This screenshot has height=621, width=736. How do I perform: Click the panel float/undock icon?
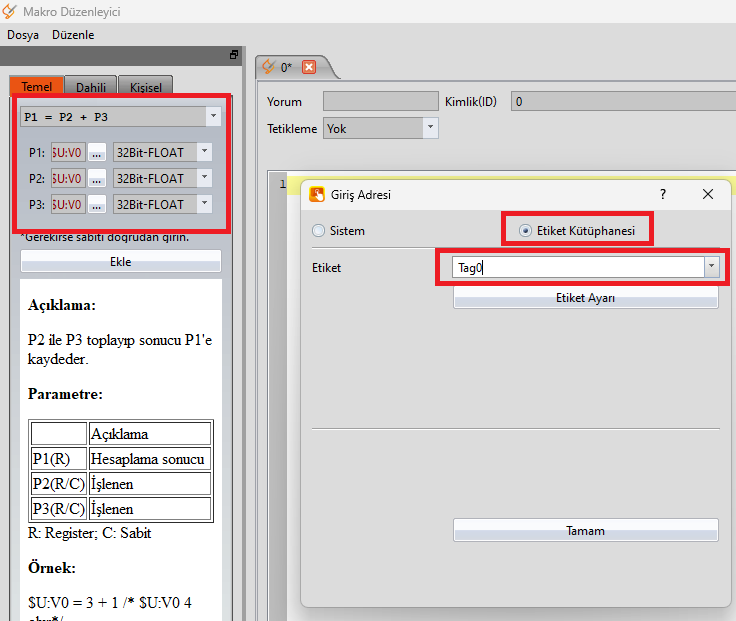234,55
